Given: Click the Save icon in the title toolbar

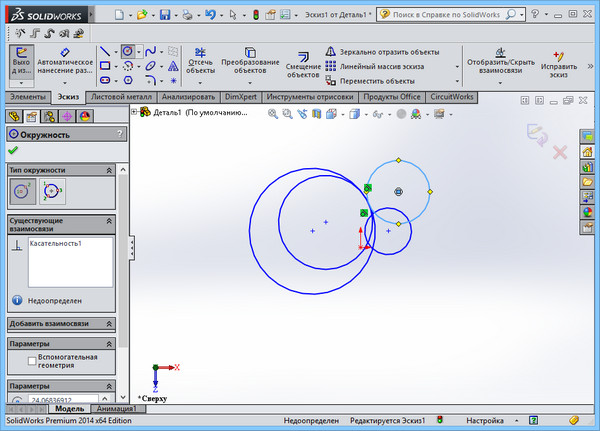Looking at the screenshot, I should point(164,16).
